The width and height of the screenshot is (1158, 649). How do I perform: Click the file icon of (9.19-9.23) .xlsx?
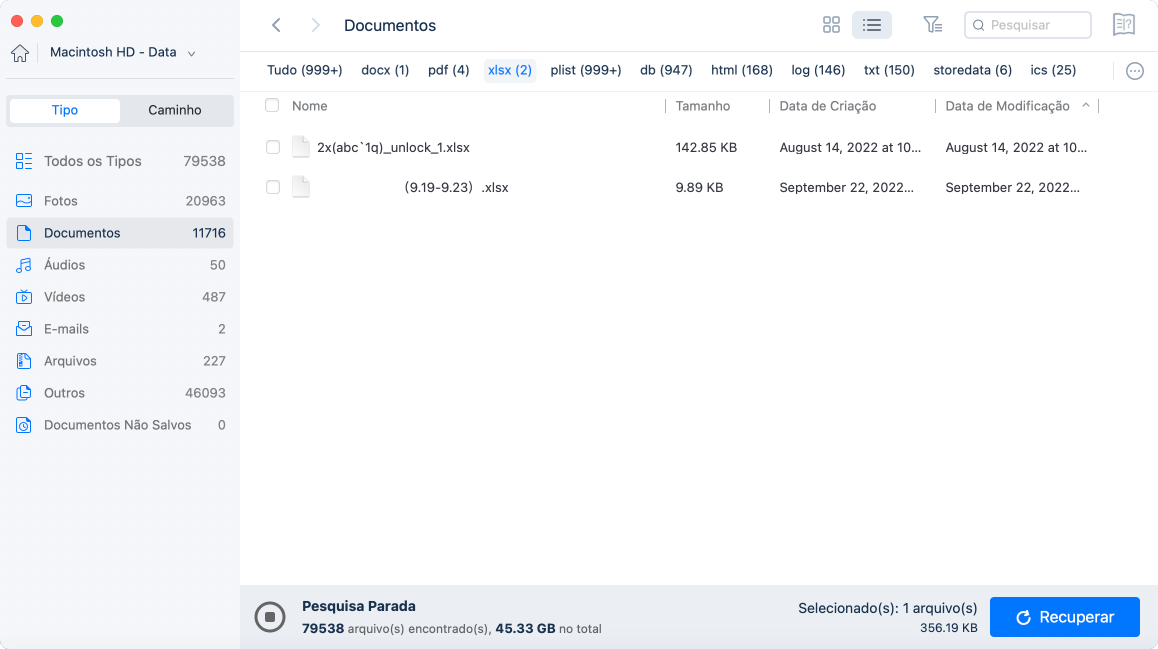point(301,187)
